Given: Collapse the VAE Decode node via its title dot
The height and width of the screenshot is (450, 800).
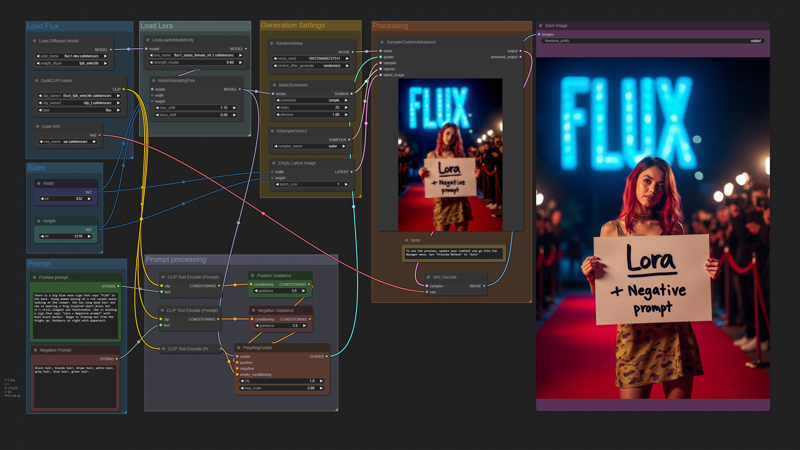Looking at the screenshot, I should (x=429, y=277).
